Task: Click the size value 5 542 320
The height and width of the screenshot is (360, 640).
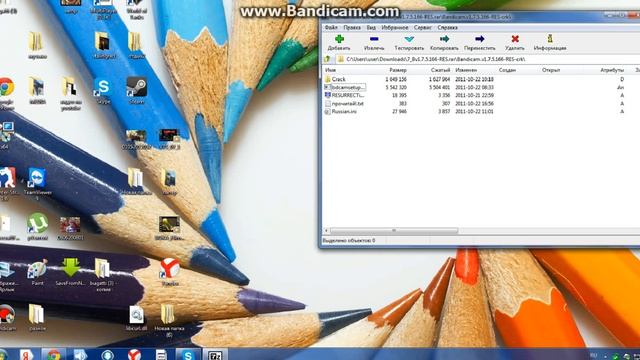Action: point(396,87)
